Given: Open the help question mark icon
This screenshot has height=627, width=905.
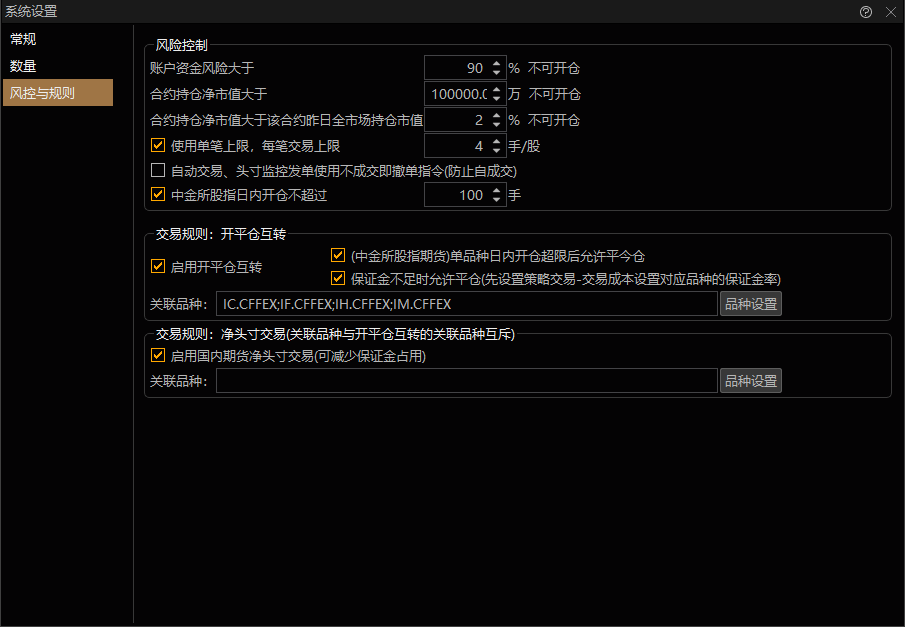Looking at the screenshot, I should tap(865, 12).
